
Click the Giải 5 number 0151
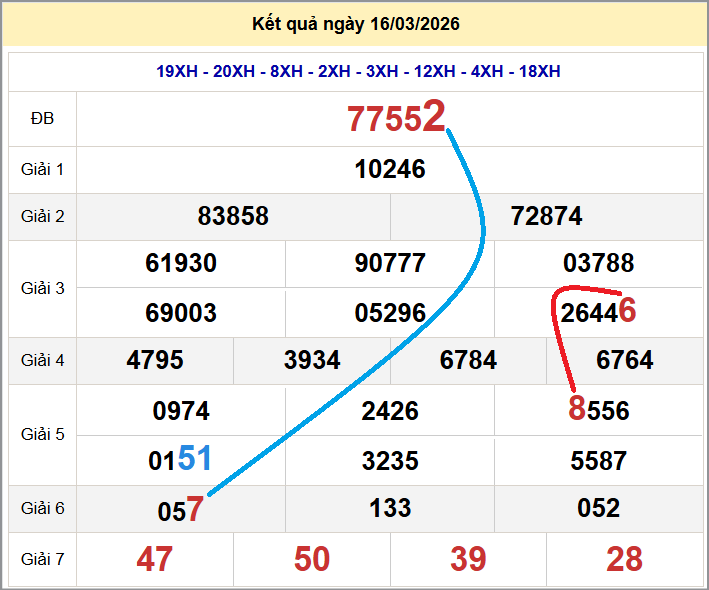pyautogui.click(x=181, y=460)
